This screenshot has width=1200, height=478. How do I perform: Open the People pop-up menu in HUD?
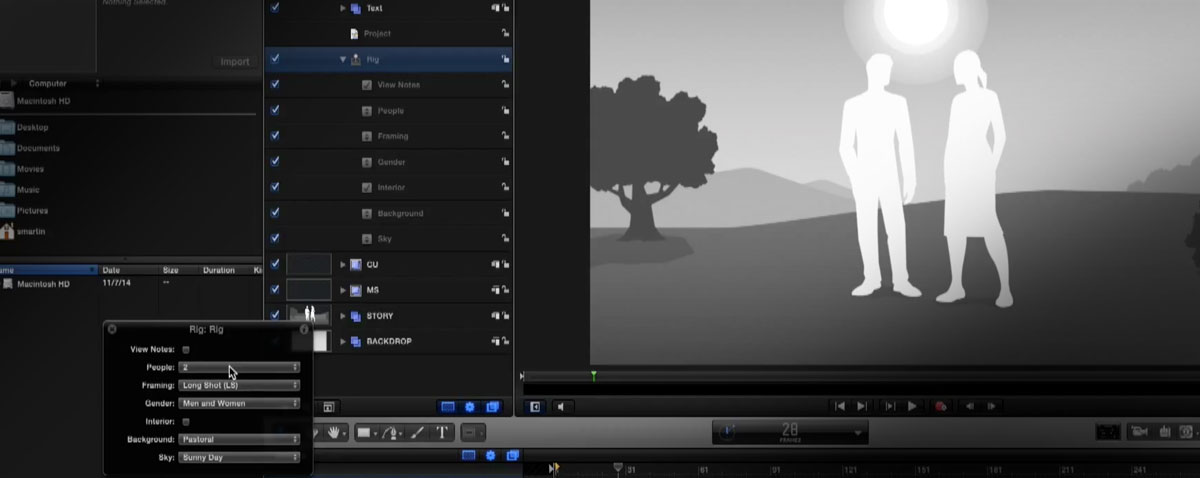(239, 367)
